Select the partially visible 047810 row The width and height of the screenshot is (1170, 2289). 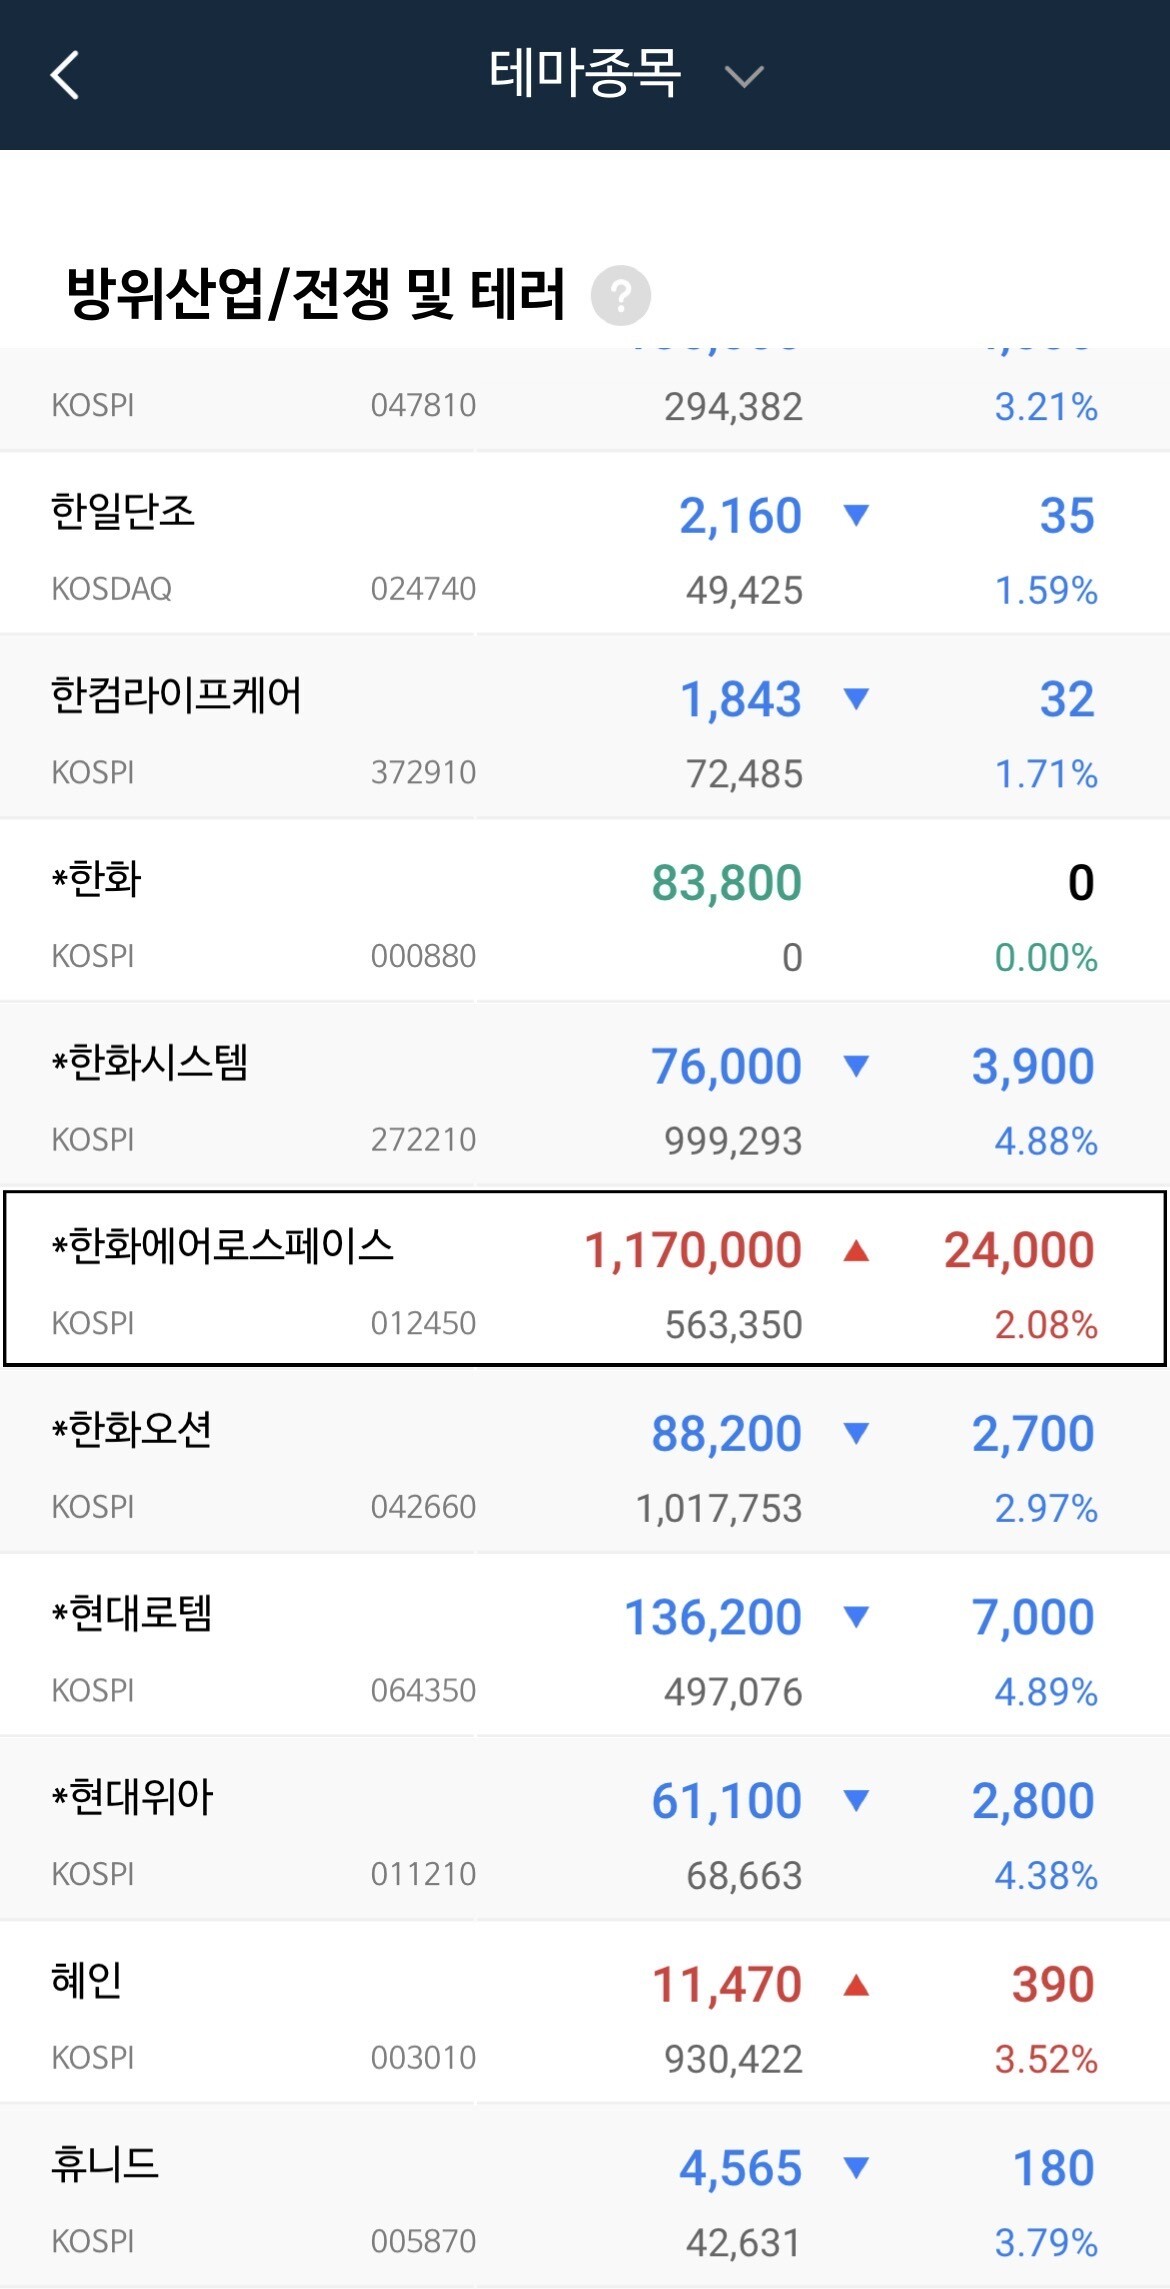[x=585, y=399]
